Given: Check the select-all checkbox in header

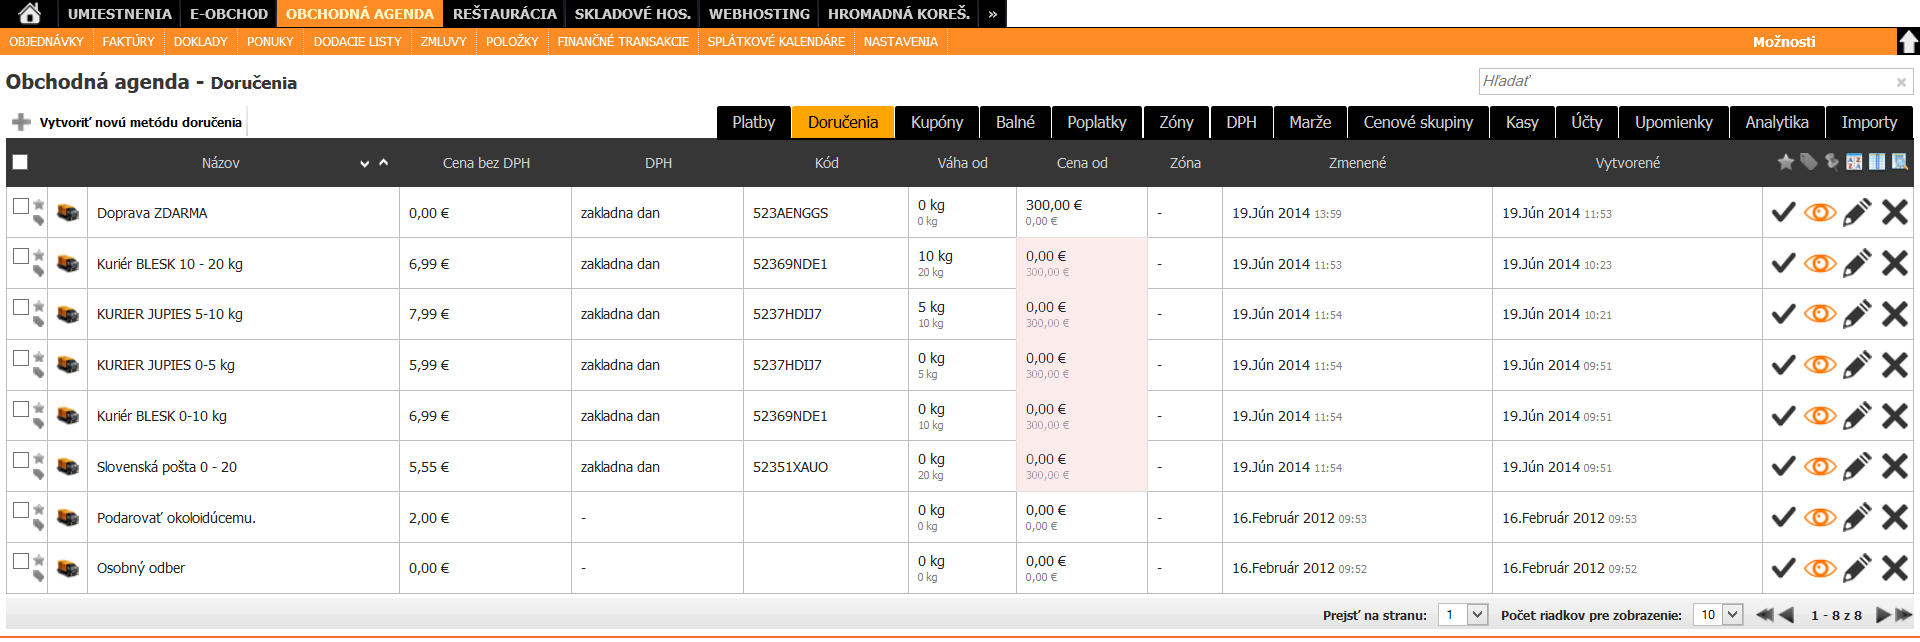Looking at the screenshot, I should pos(20,162).
